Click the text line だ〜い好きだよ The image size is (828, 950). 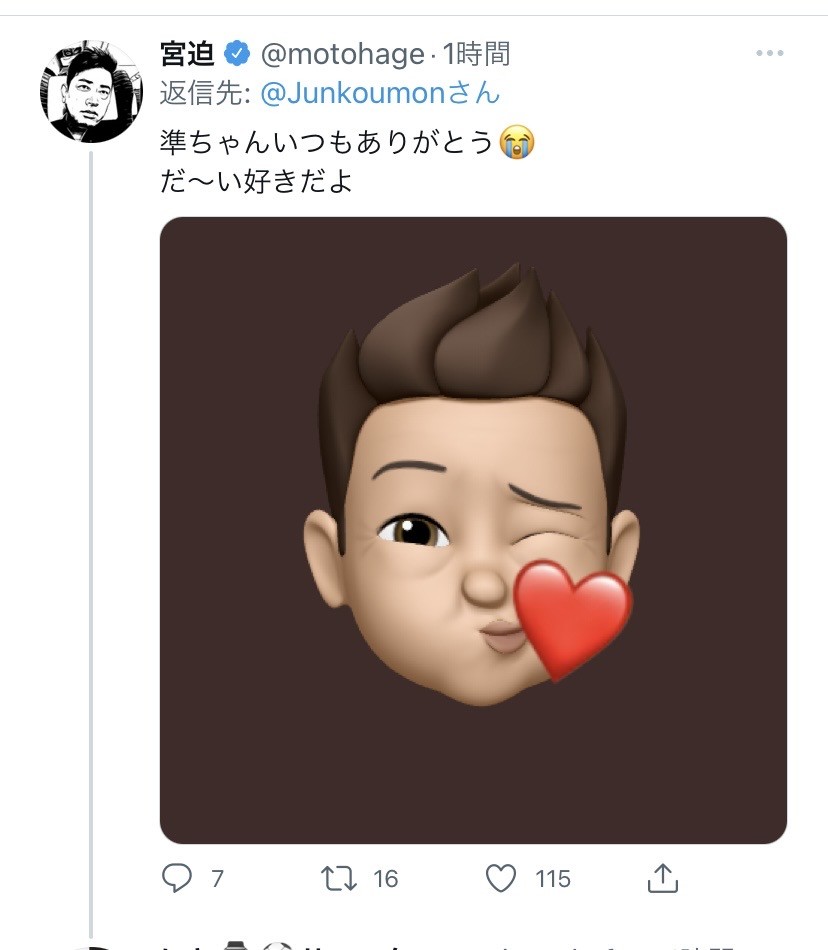click(x=256, y=183)
